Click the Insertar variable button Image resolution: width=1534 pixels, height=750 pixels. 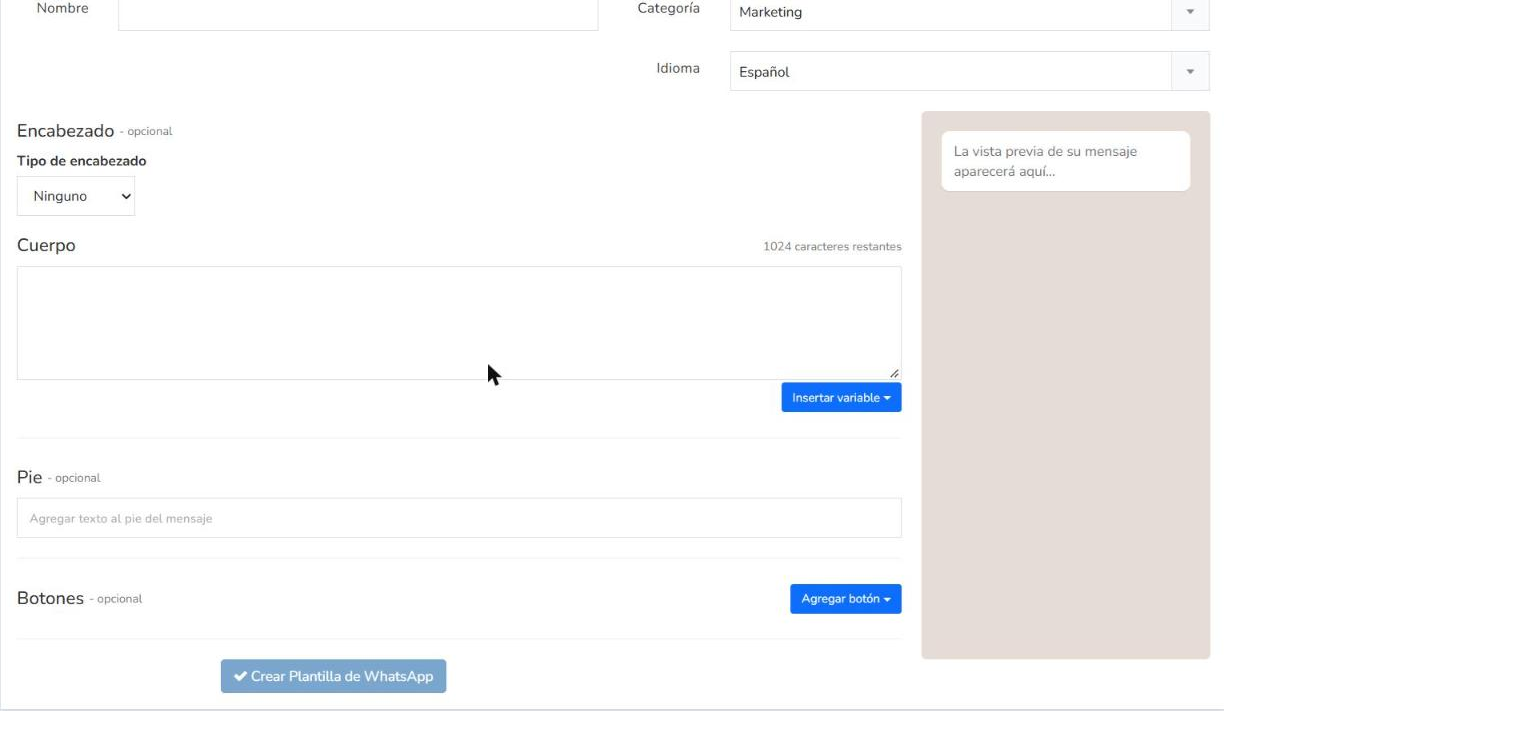click(x=841, y=398)
